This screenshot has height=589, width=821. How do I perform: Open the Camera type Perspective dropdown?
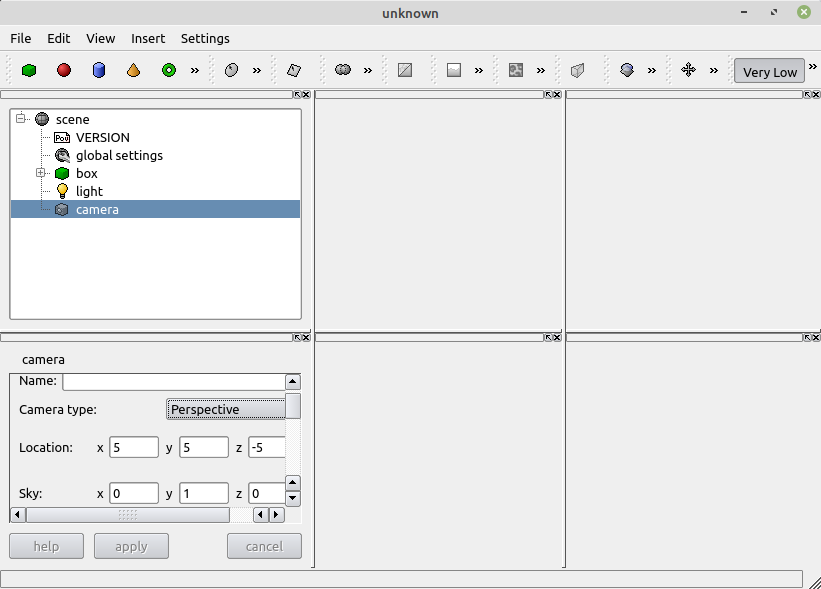click(225, 409)
